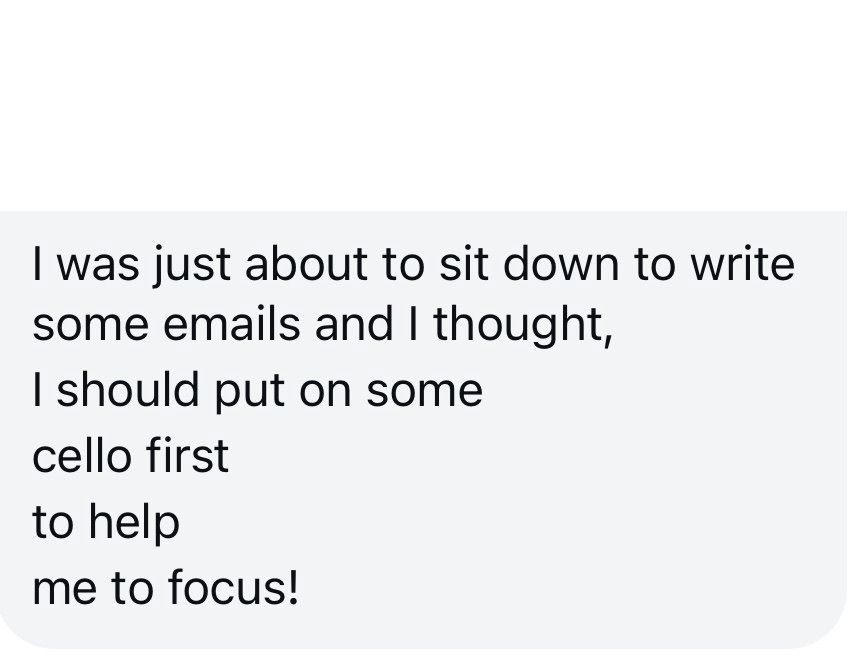Click the word "cello" in the message
The width and height of the screenshot is (854, 658).
coord(81,455)
